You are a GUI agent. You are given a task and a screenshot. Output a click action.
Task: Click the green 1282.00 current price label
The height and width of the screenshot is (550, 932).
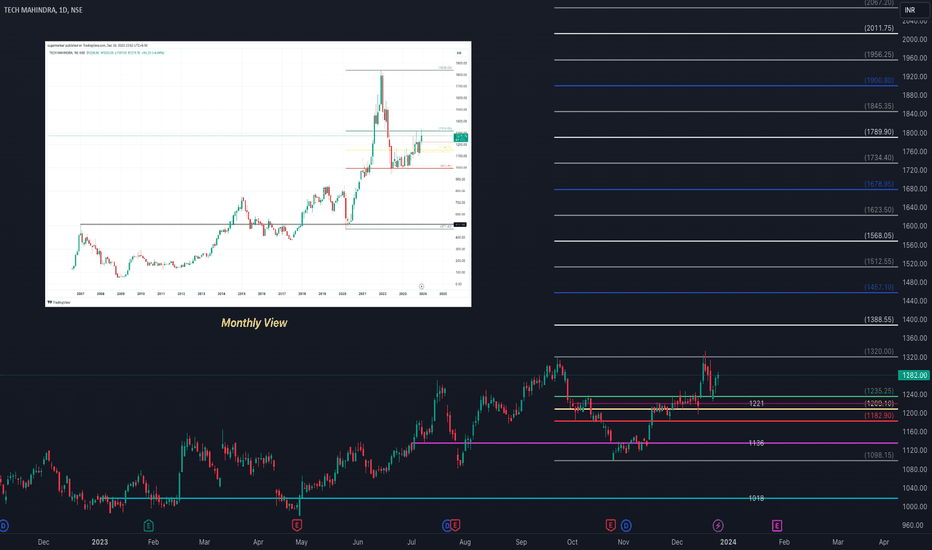914,375
